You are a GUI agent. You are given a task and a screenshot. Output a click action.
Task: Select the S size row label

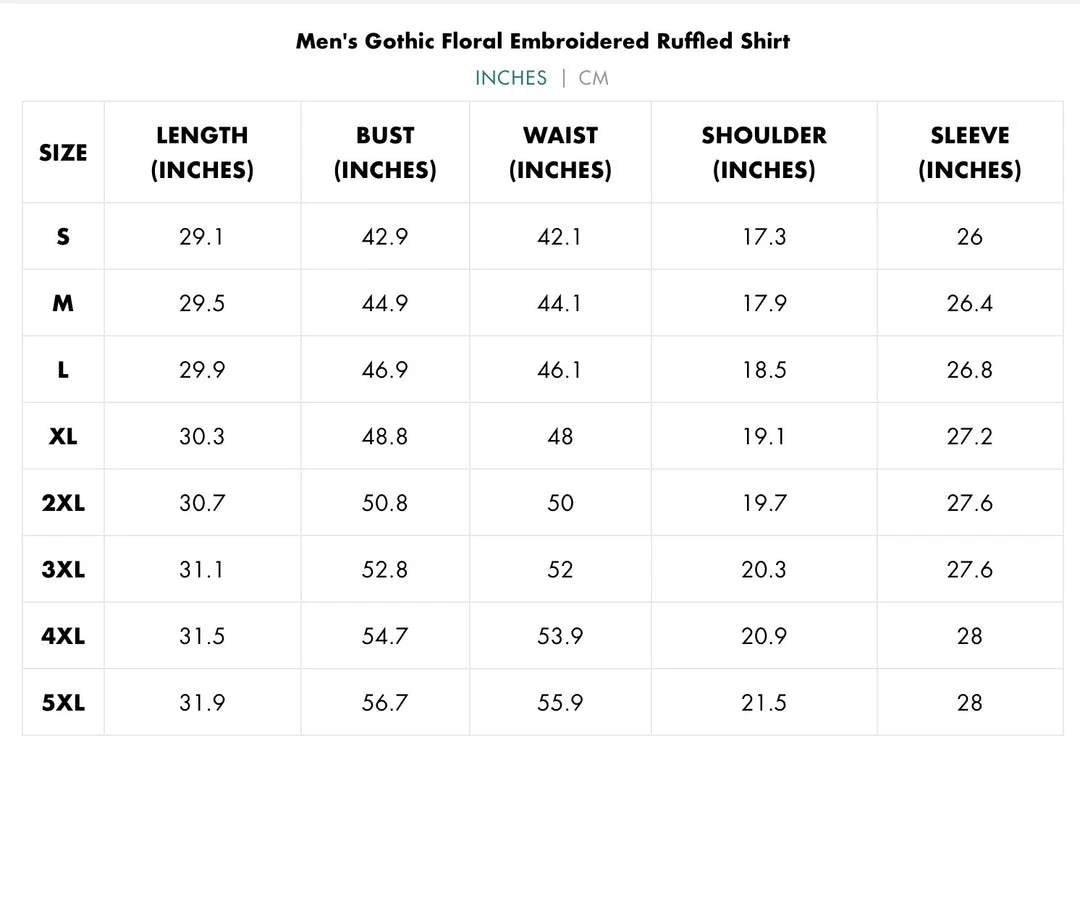pyautogui.click(x=63, y=237)
